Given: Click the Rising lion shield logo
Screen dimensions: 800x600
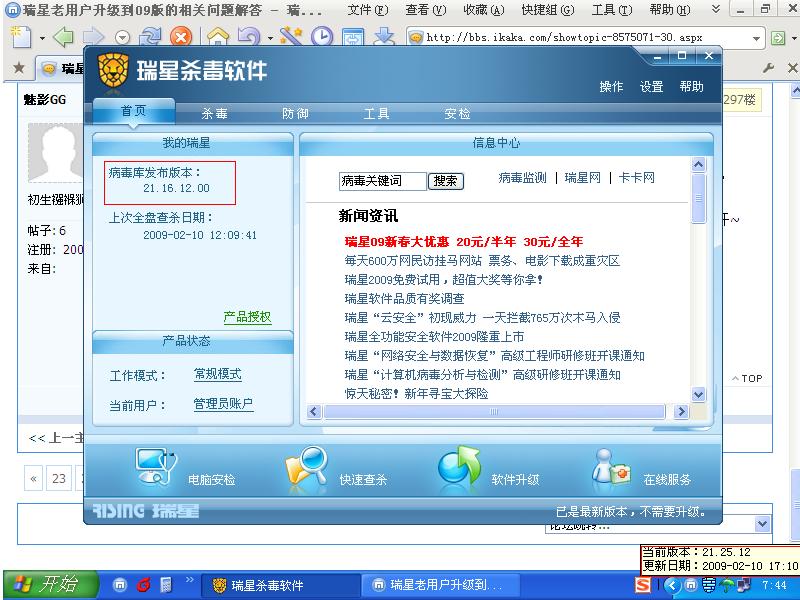Looking at the screenshot, I should (x=113, y=70).
